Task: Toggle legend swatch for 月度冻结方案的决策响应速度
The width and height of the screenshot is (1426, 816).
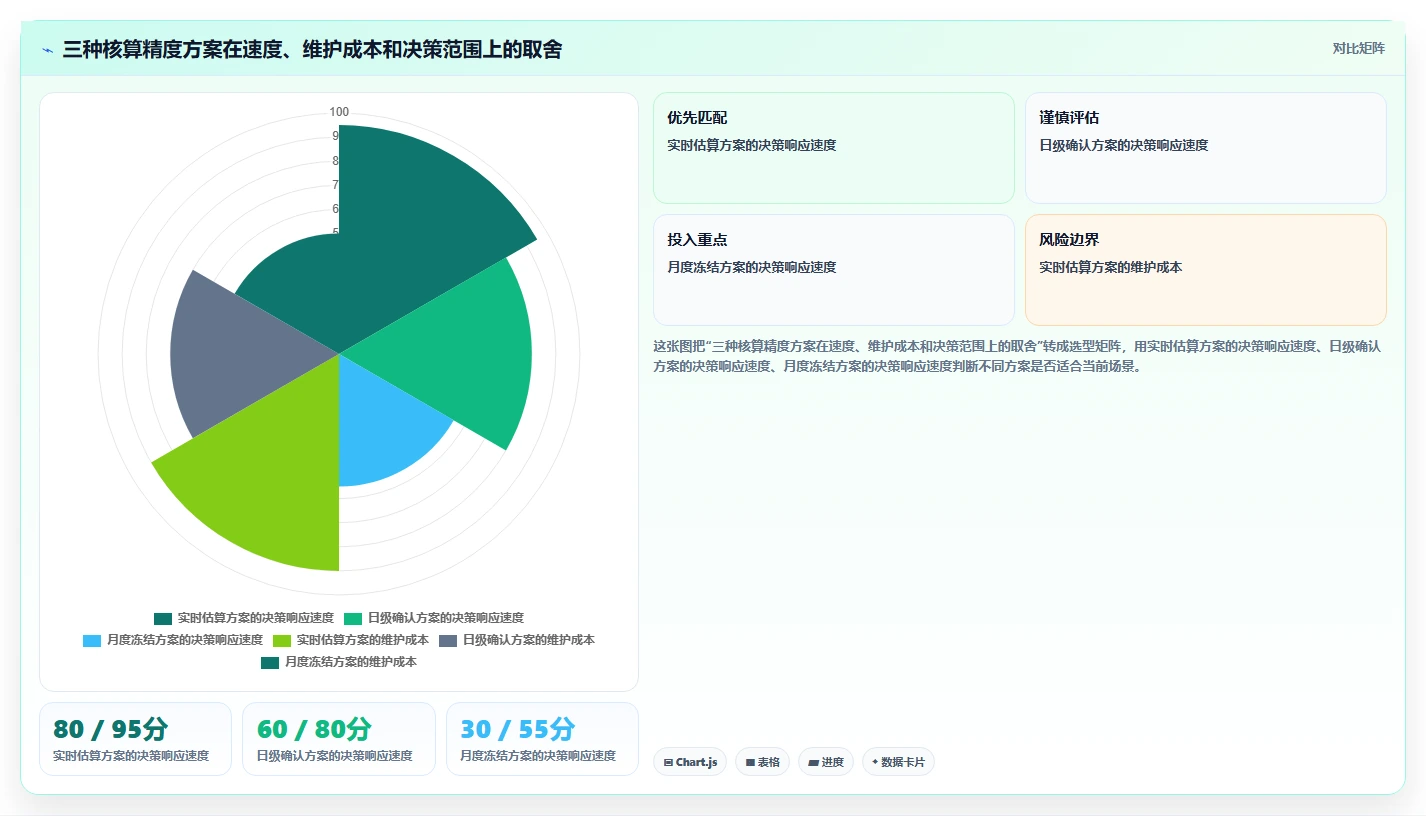Action: click(92, 641)
